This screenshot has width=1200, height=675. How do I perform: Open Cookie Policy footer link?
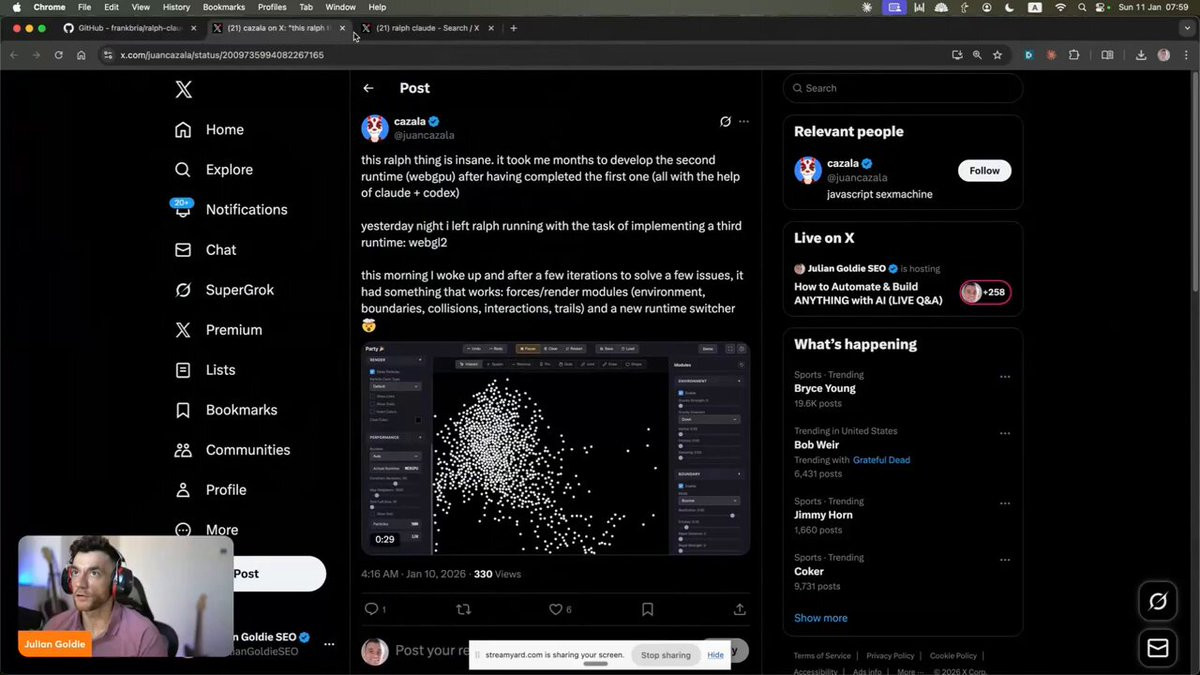pyautogui.click(x=953, y=656)
